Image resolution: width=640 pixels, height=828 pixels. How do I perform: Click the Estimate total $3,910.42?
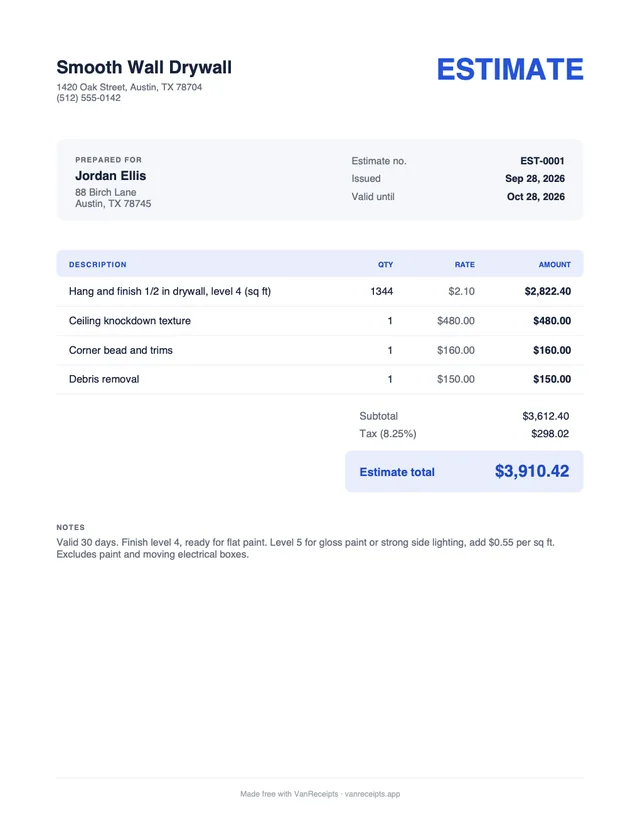click(x=532, y=471)
